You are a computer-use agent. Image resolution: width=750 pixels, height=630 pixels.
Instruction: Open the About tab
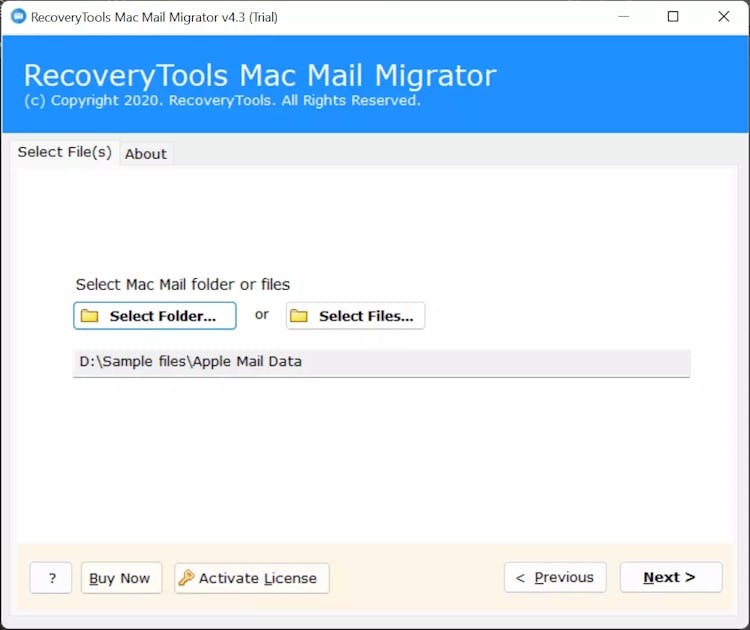click(146, 154)
